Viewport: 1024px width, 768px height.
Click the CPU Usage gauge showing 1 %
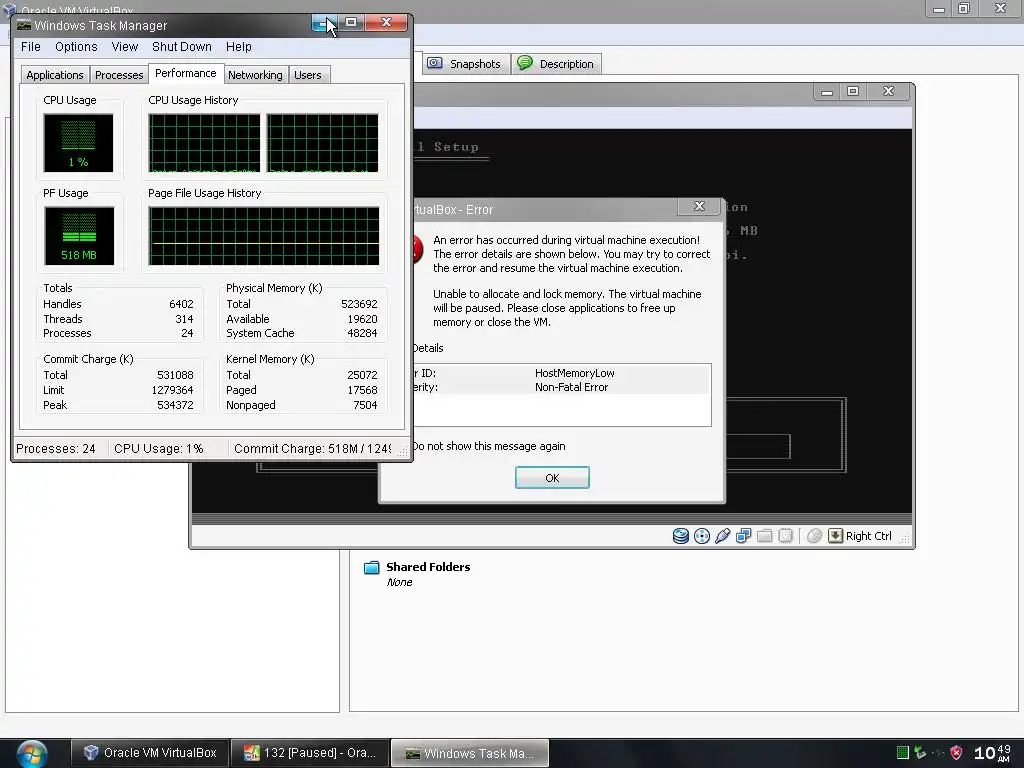pyautogui.click(x=78, y=143)
